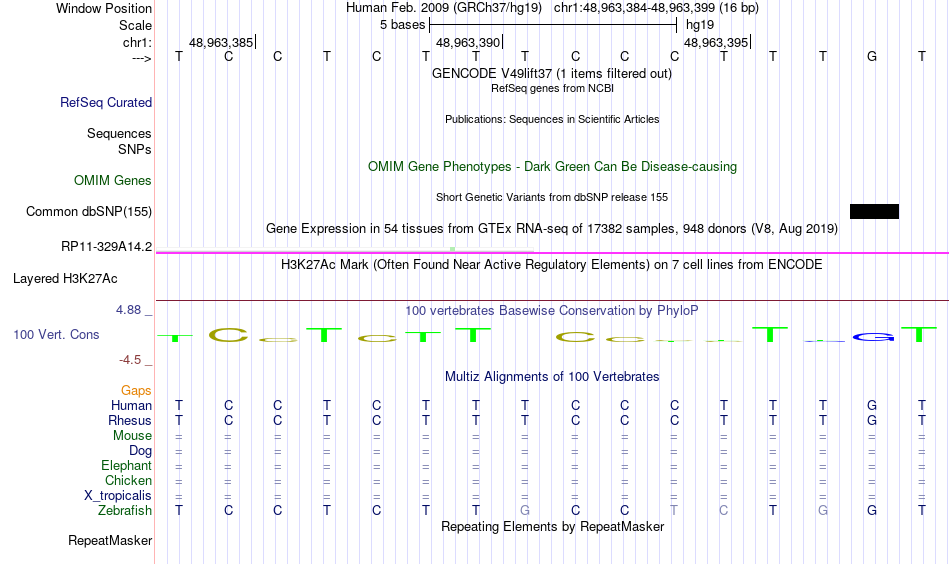The width and height of the screenshot is (950, 564).
Task: Click the GENCODE V49lift37 track title
Action: [x=552, y=73]
